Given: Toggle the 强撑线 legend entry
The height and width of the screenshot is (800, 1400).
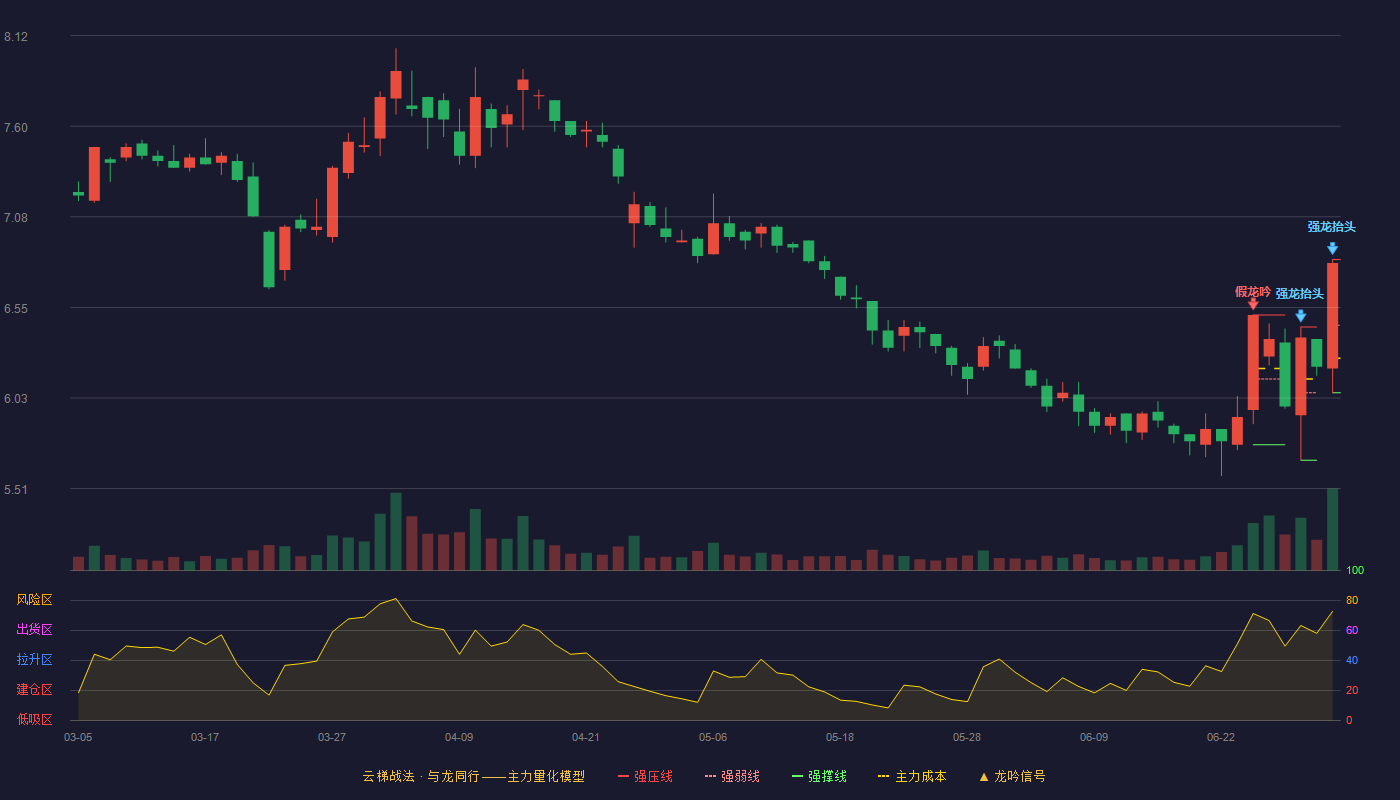Looking at the screenshot, I should pyautogui.click(x=819, y=776).
